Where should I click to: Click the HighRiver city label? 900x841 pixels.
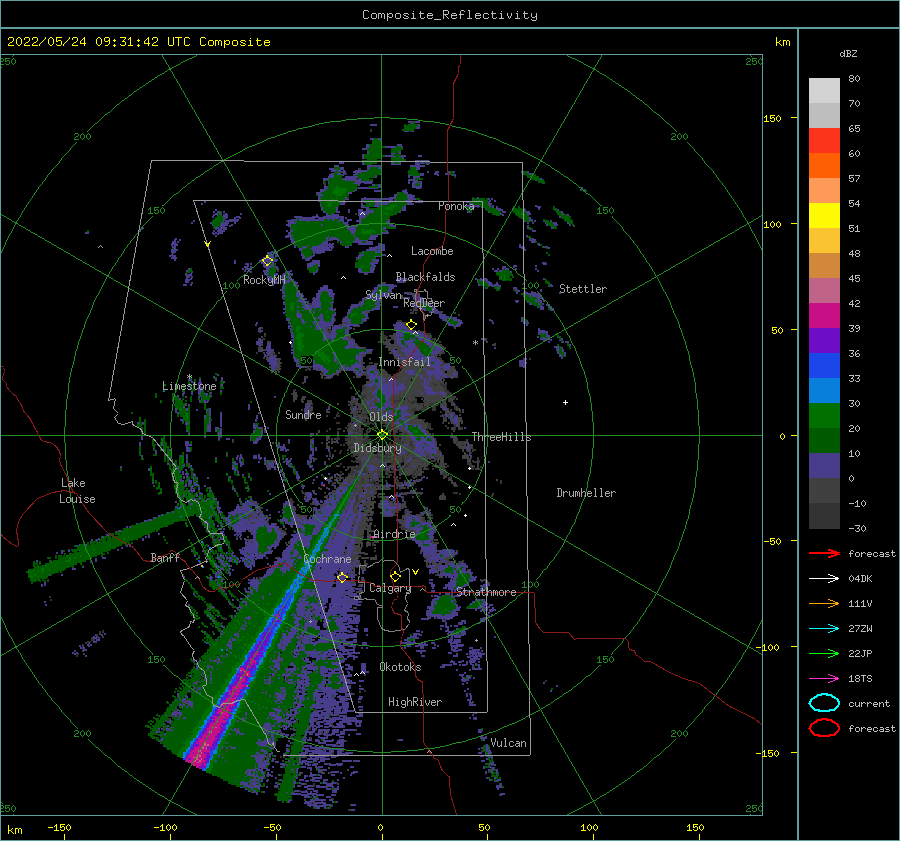click(x=414, y=702)
